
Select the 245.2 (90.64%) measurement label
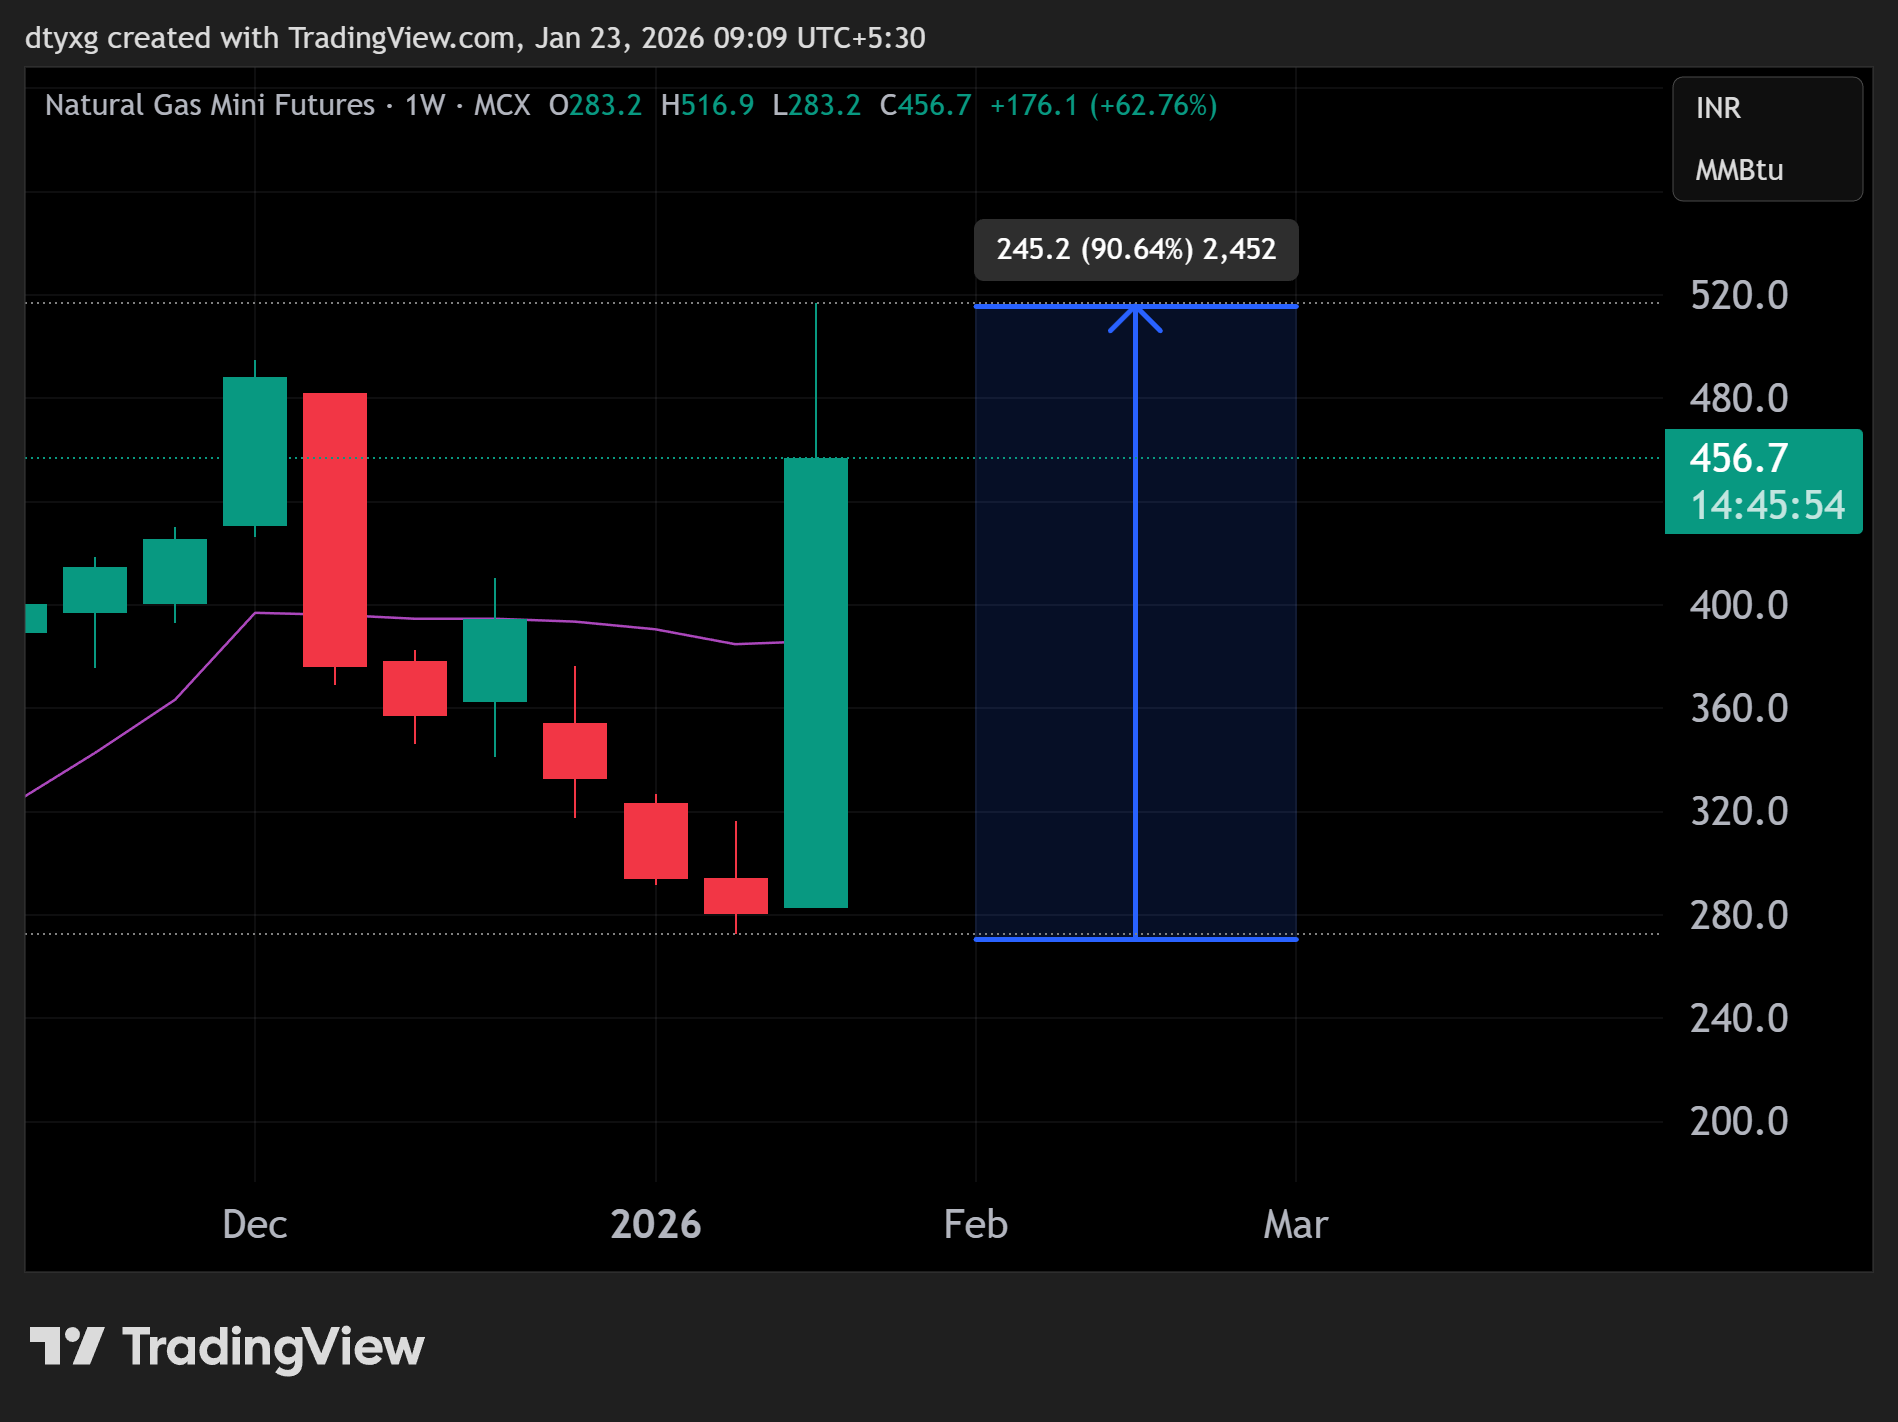tap(1136, 249)
